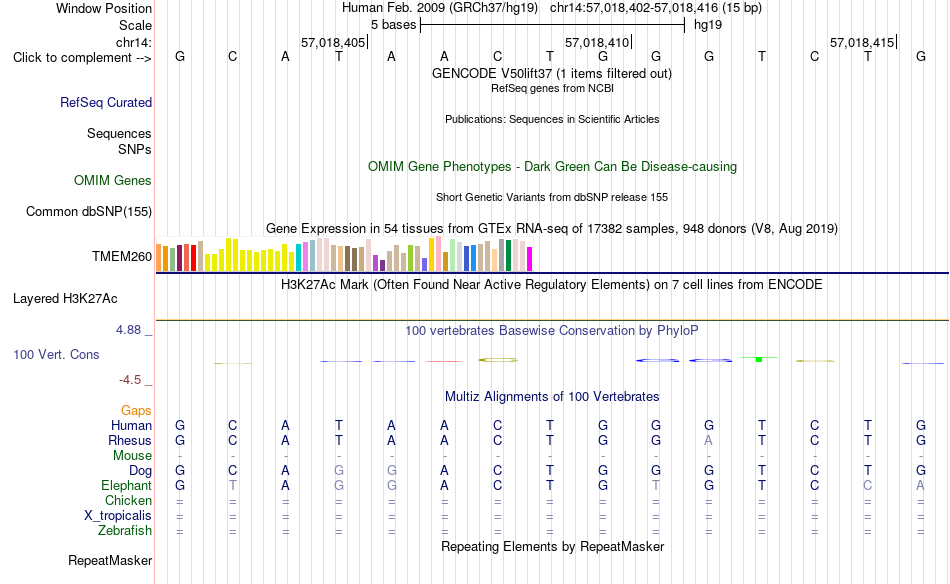
Task: Click the Gaps label in Multiz alignment
Action: tap(136, 411)
